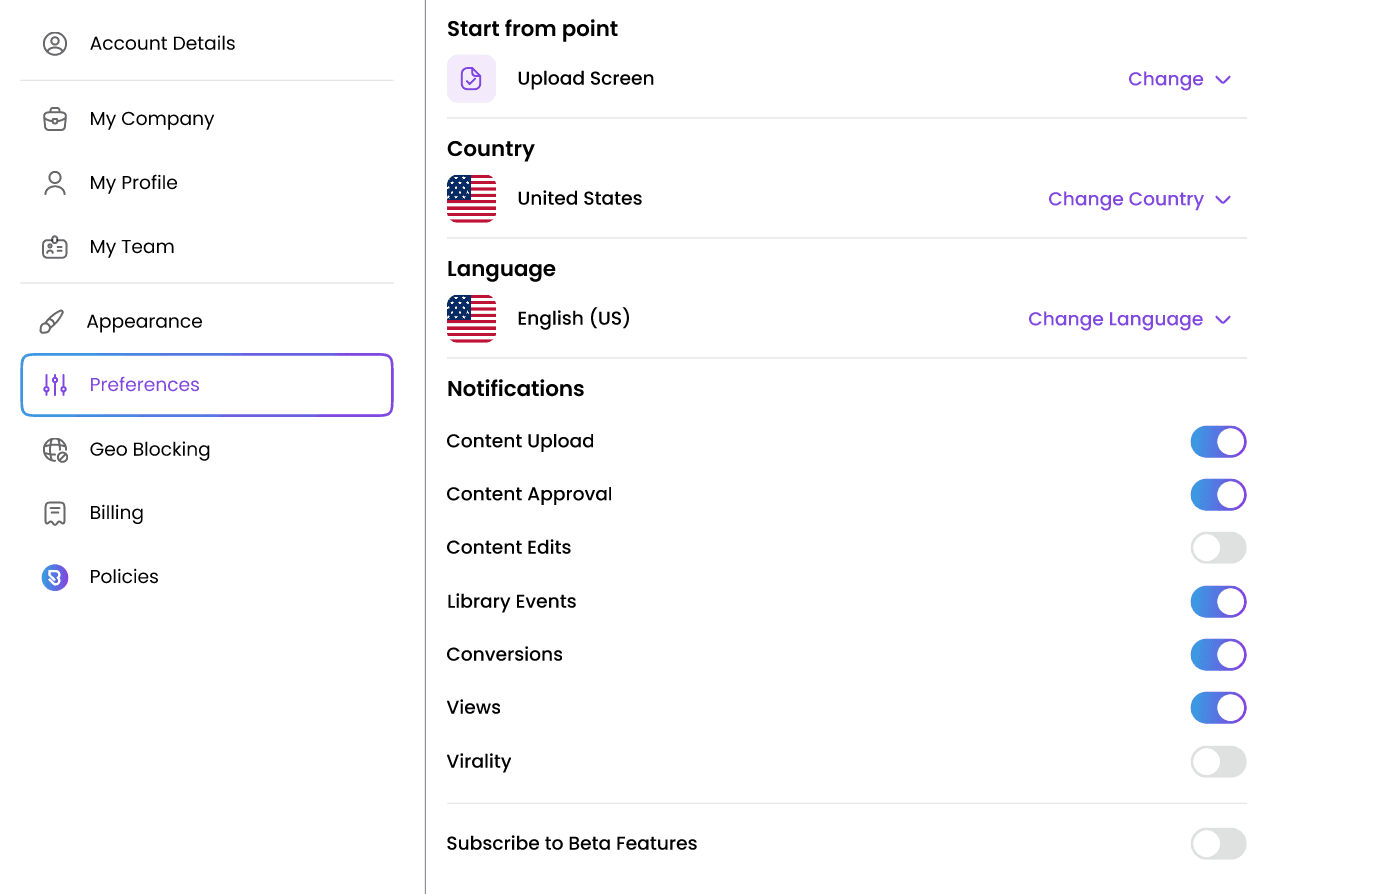Open the Policies page

[124, 577]
